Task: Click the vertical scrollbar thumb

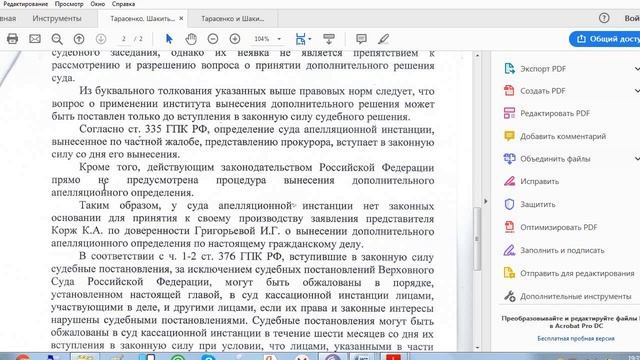Action: tap(477, 239)
